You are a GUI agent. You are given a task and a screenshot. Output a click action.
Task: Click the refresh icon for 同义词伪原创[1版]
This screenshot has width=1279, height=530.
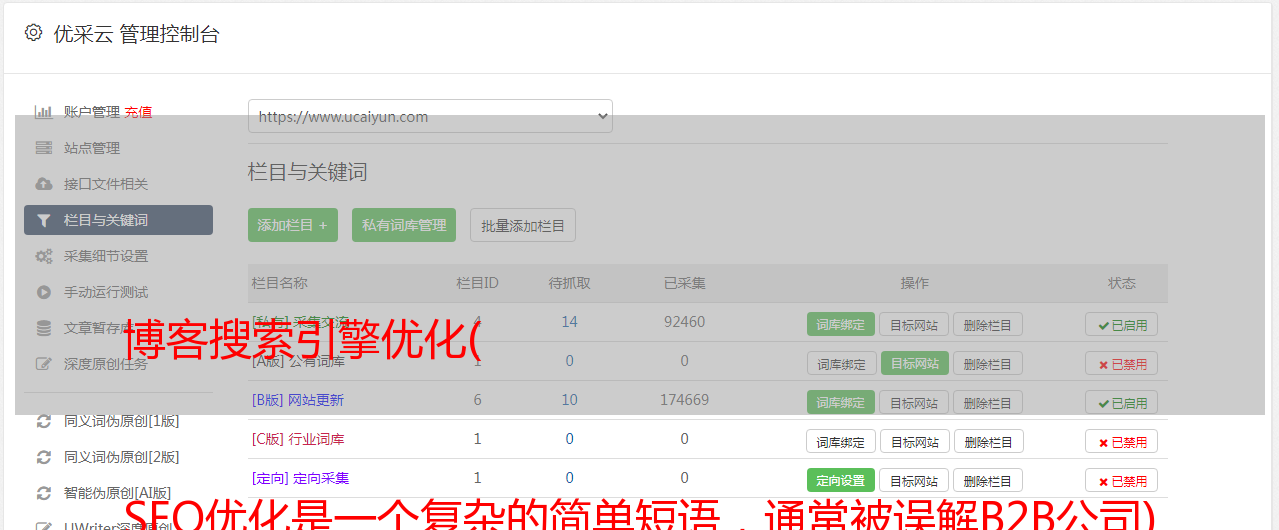[x=43, y=421]
